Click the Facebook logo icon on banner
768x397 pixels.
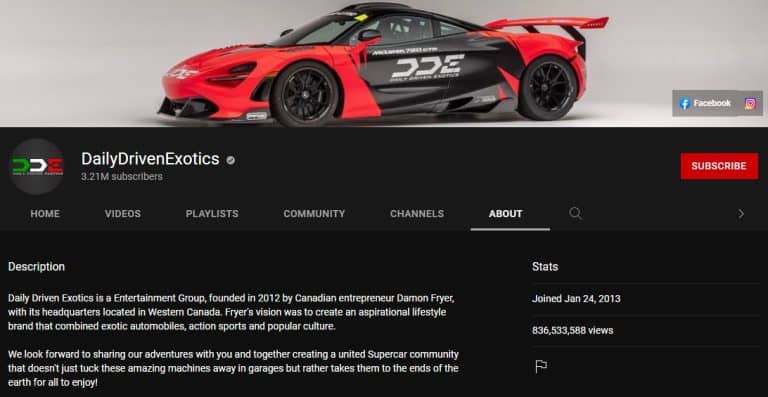tap(685, 103)
